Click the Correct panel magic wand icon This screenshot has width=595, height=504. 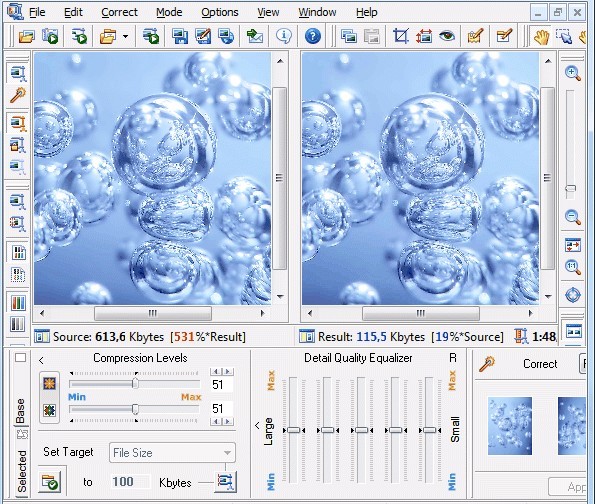487,364
